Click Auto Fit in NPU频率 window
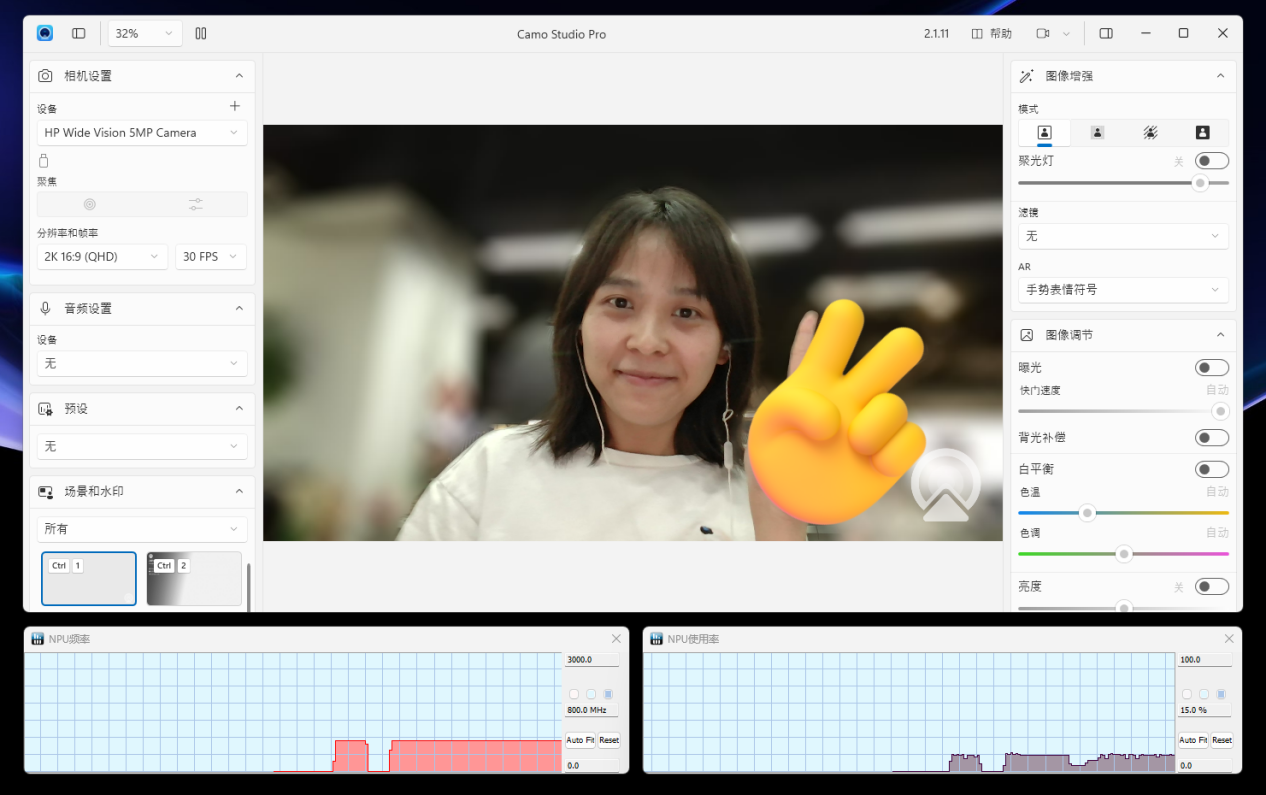The image size is (1266, 795). point(580,740)
